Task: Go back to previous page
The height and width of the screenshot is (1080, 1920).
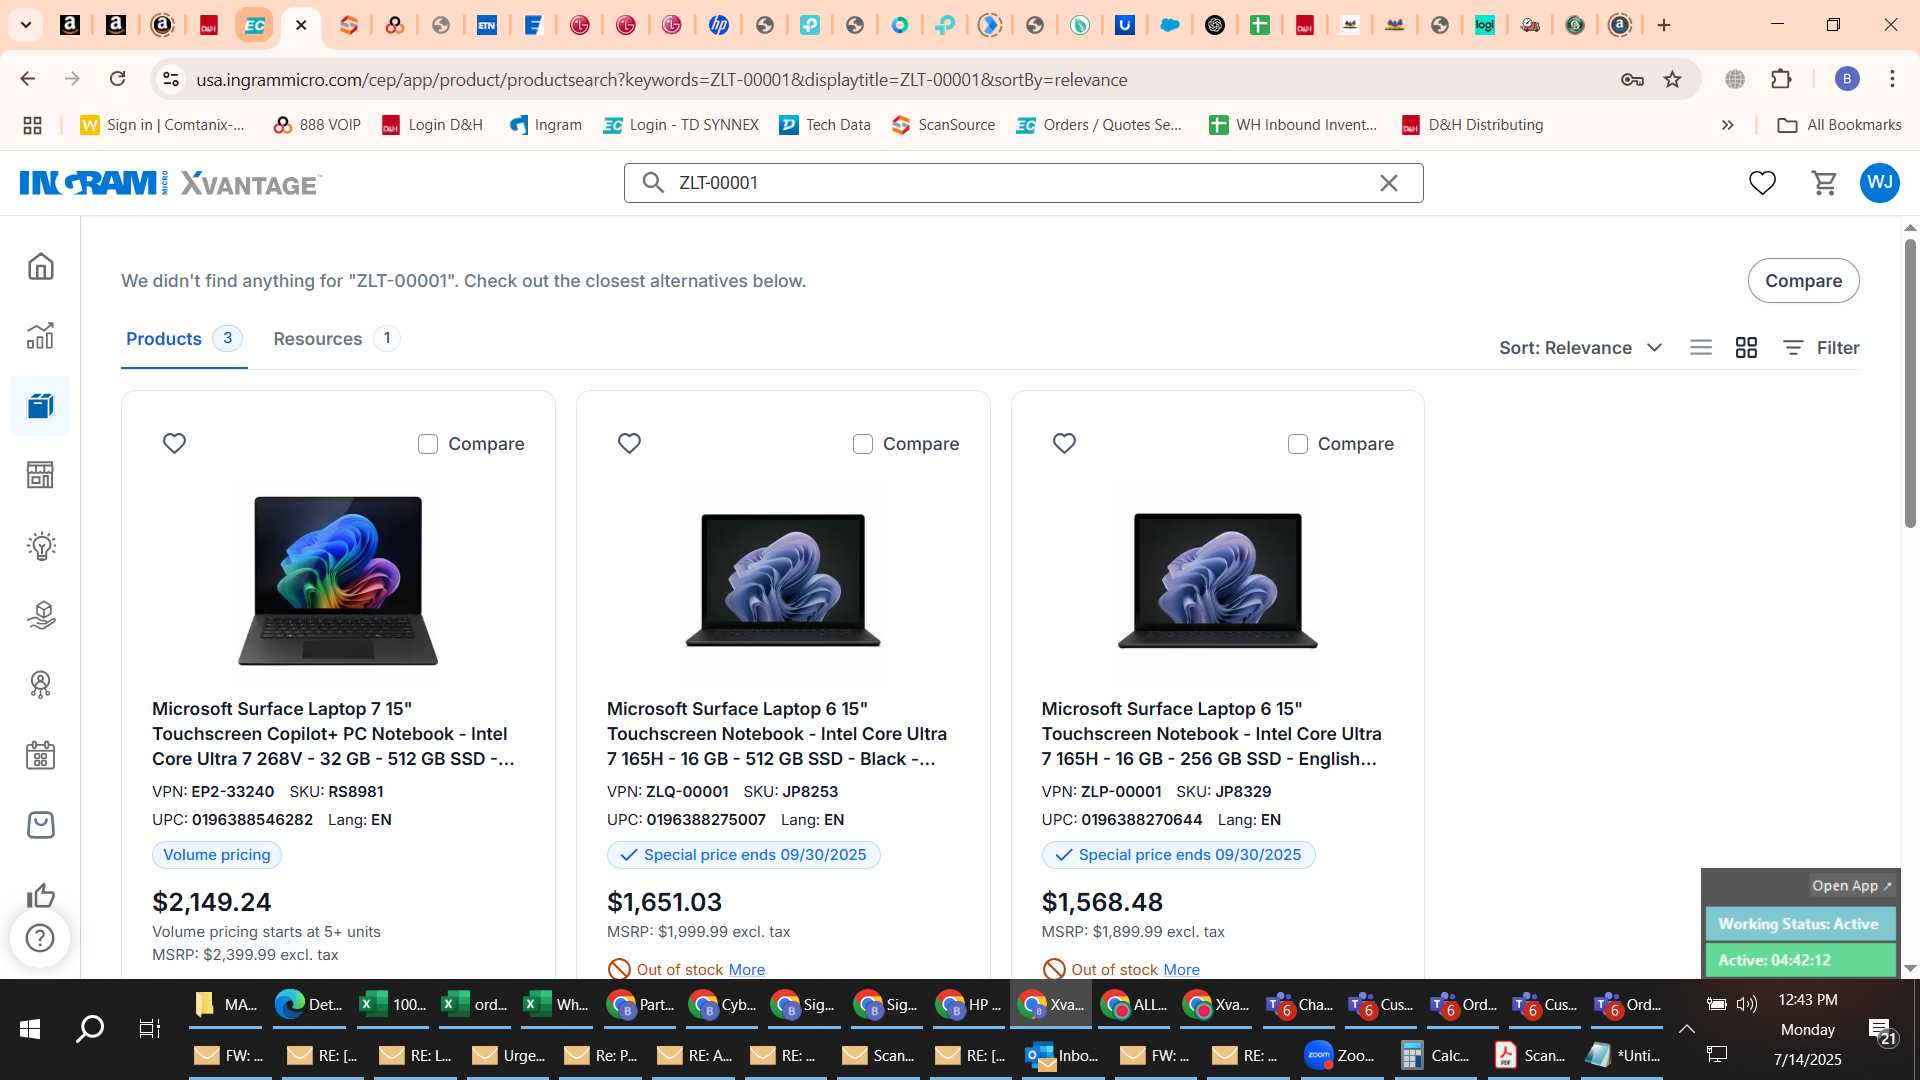Action: (x=27, y=79)
